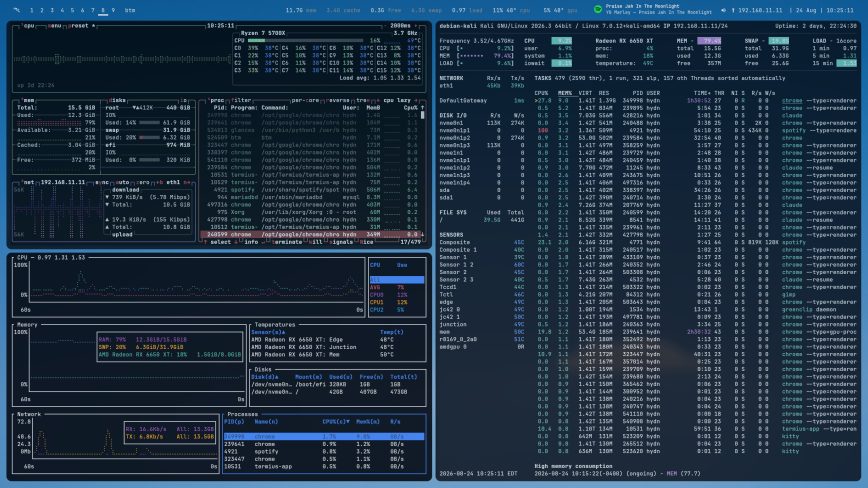Switch to workspace 5 in top bar

coord(73,10)
